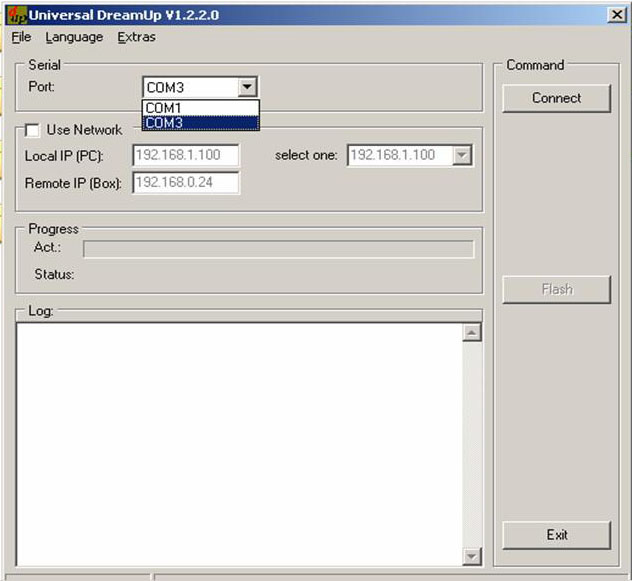Open the Extras menu
This screenshot has width=632, height=581.
137,37
